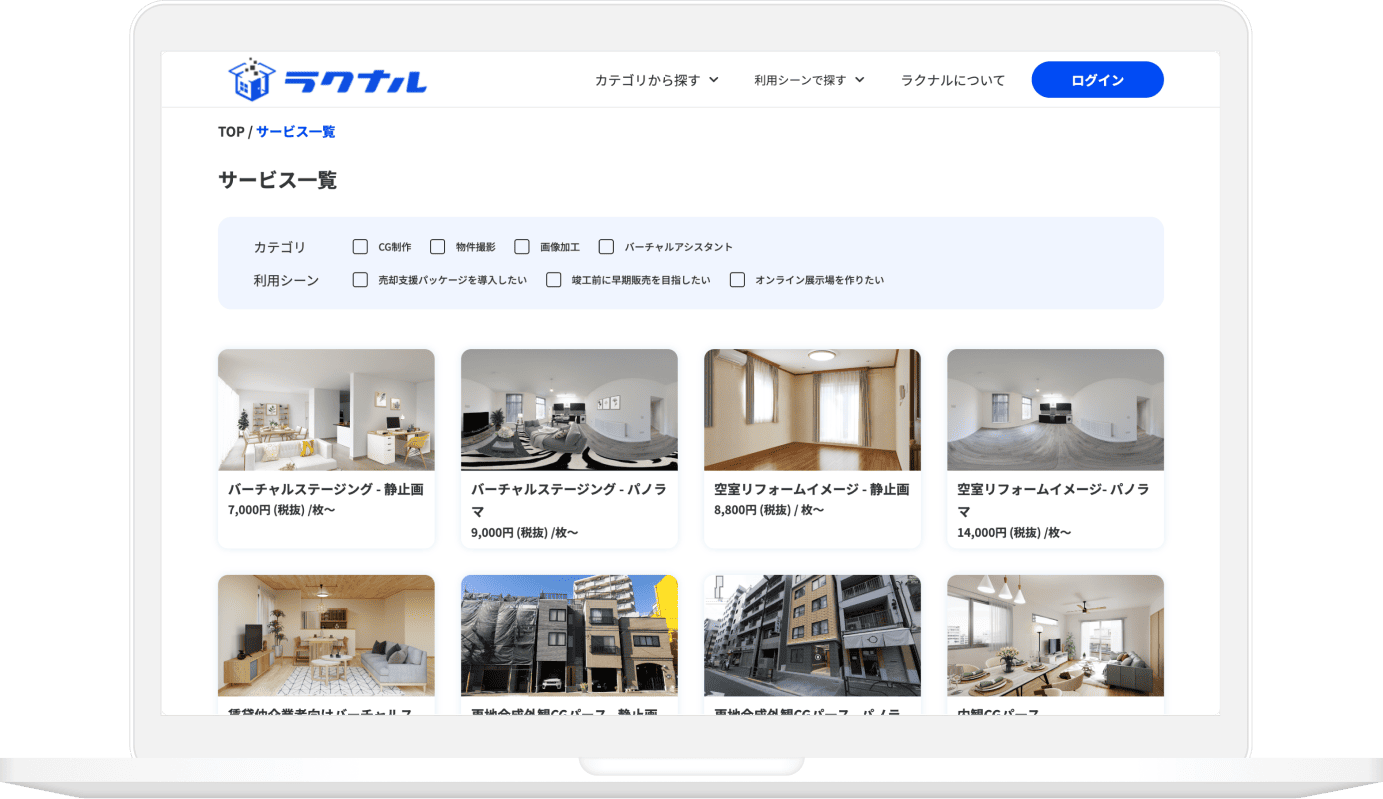Click the ラクナル brand wordmark

355,82
